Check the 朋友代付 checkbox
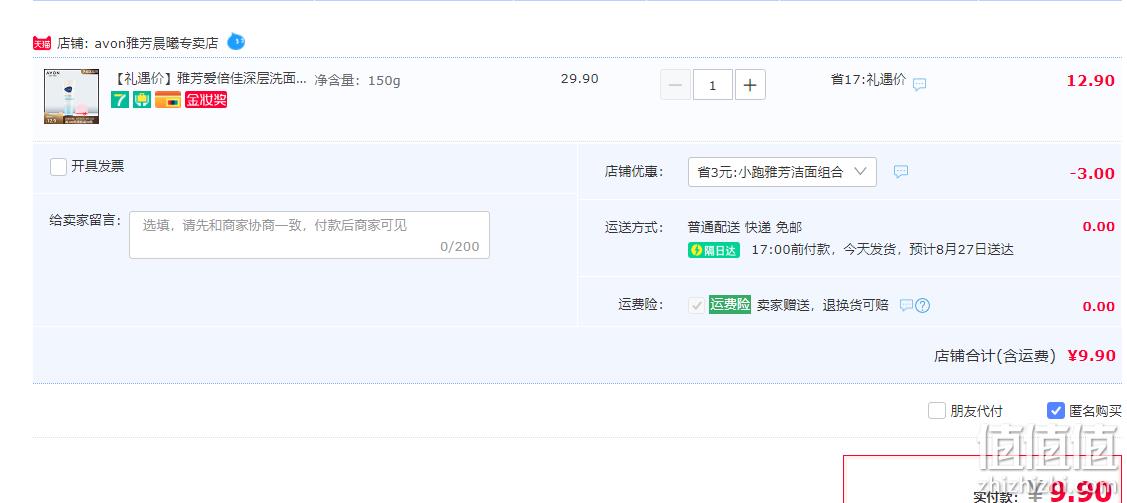 tap(937, 411)
